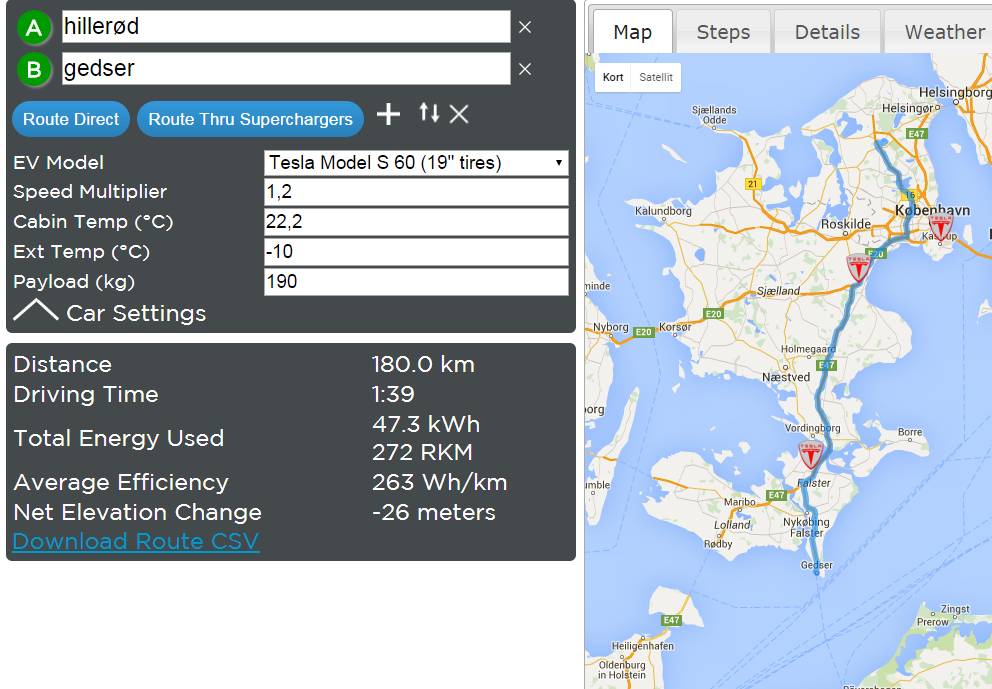
Task: Click the Rødby label on the map
Action: tap(718, 543)
